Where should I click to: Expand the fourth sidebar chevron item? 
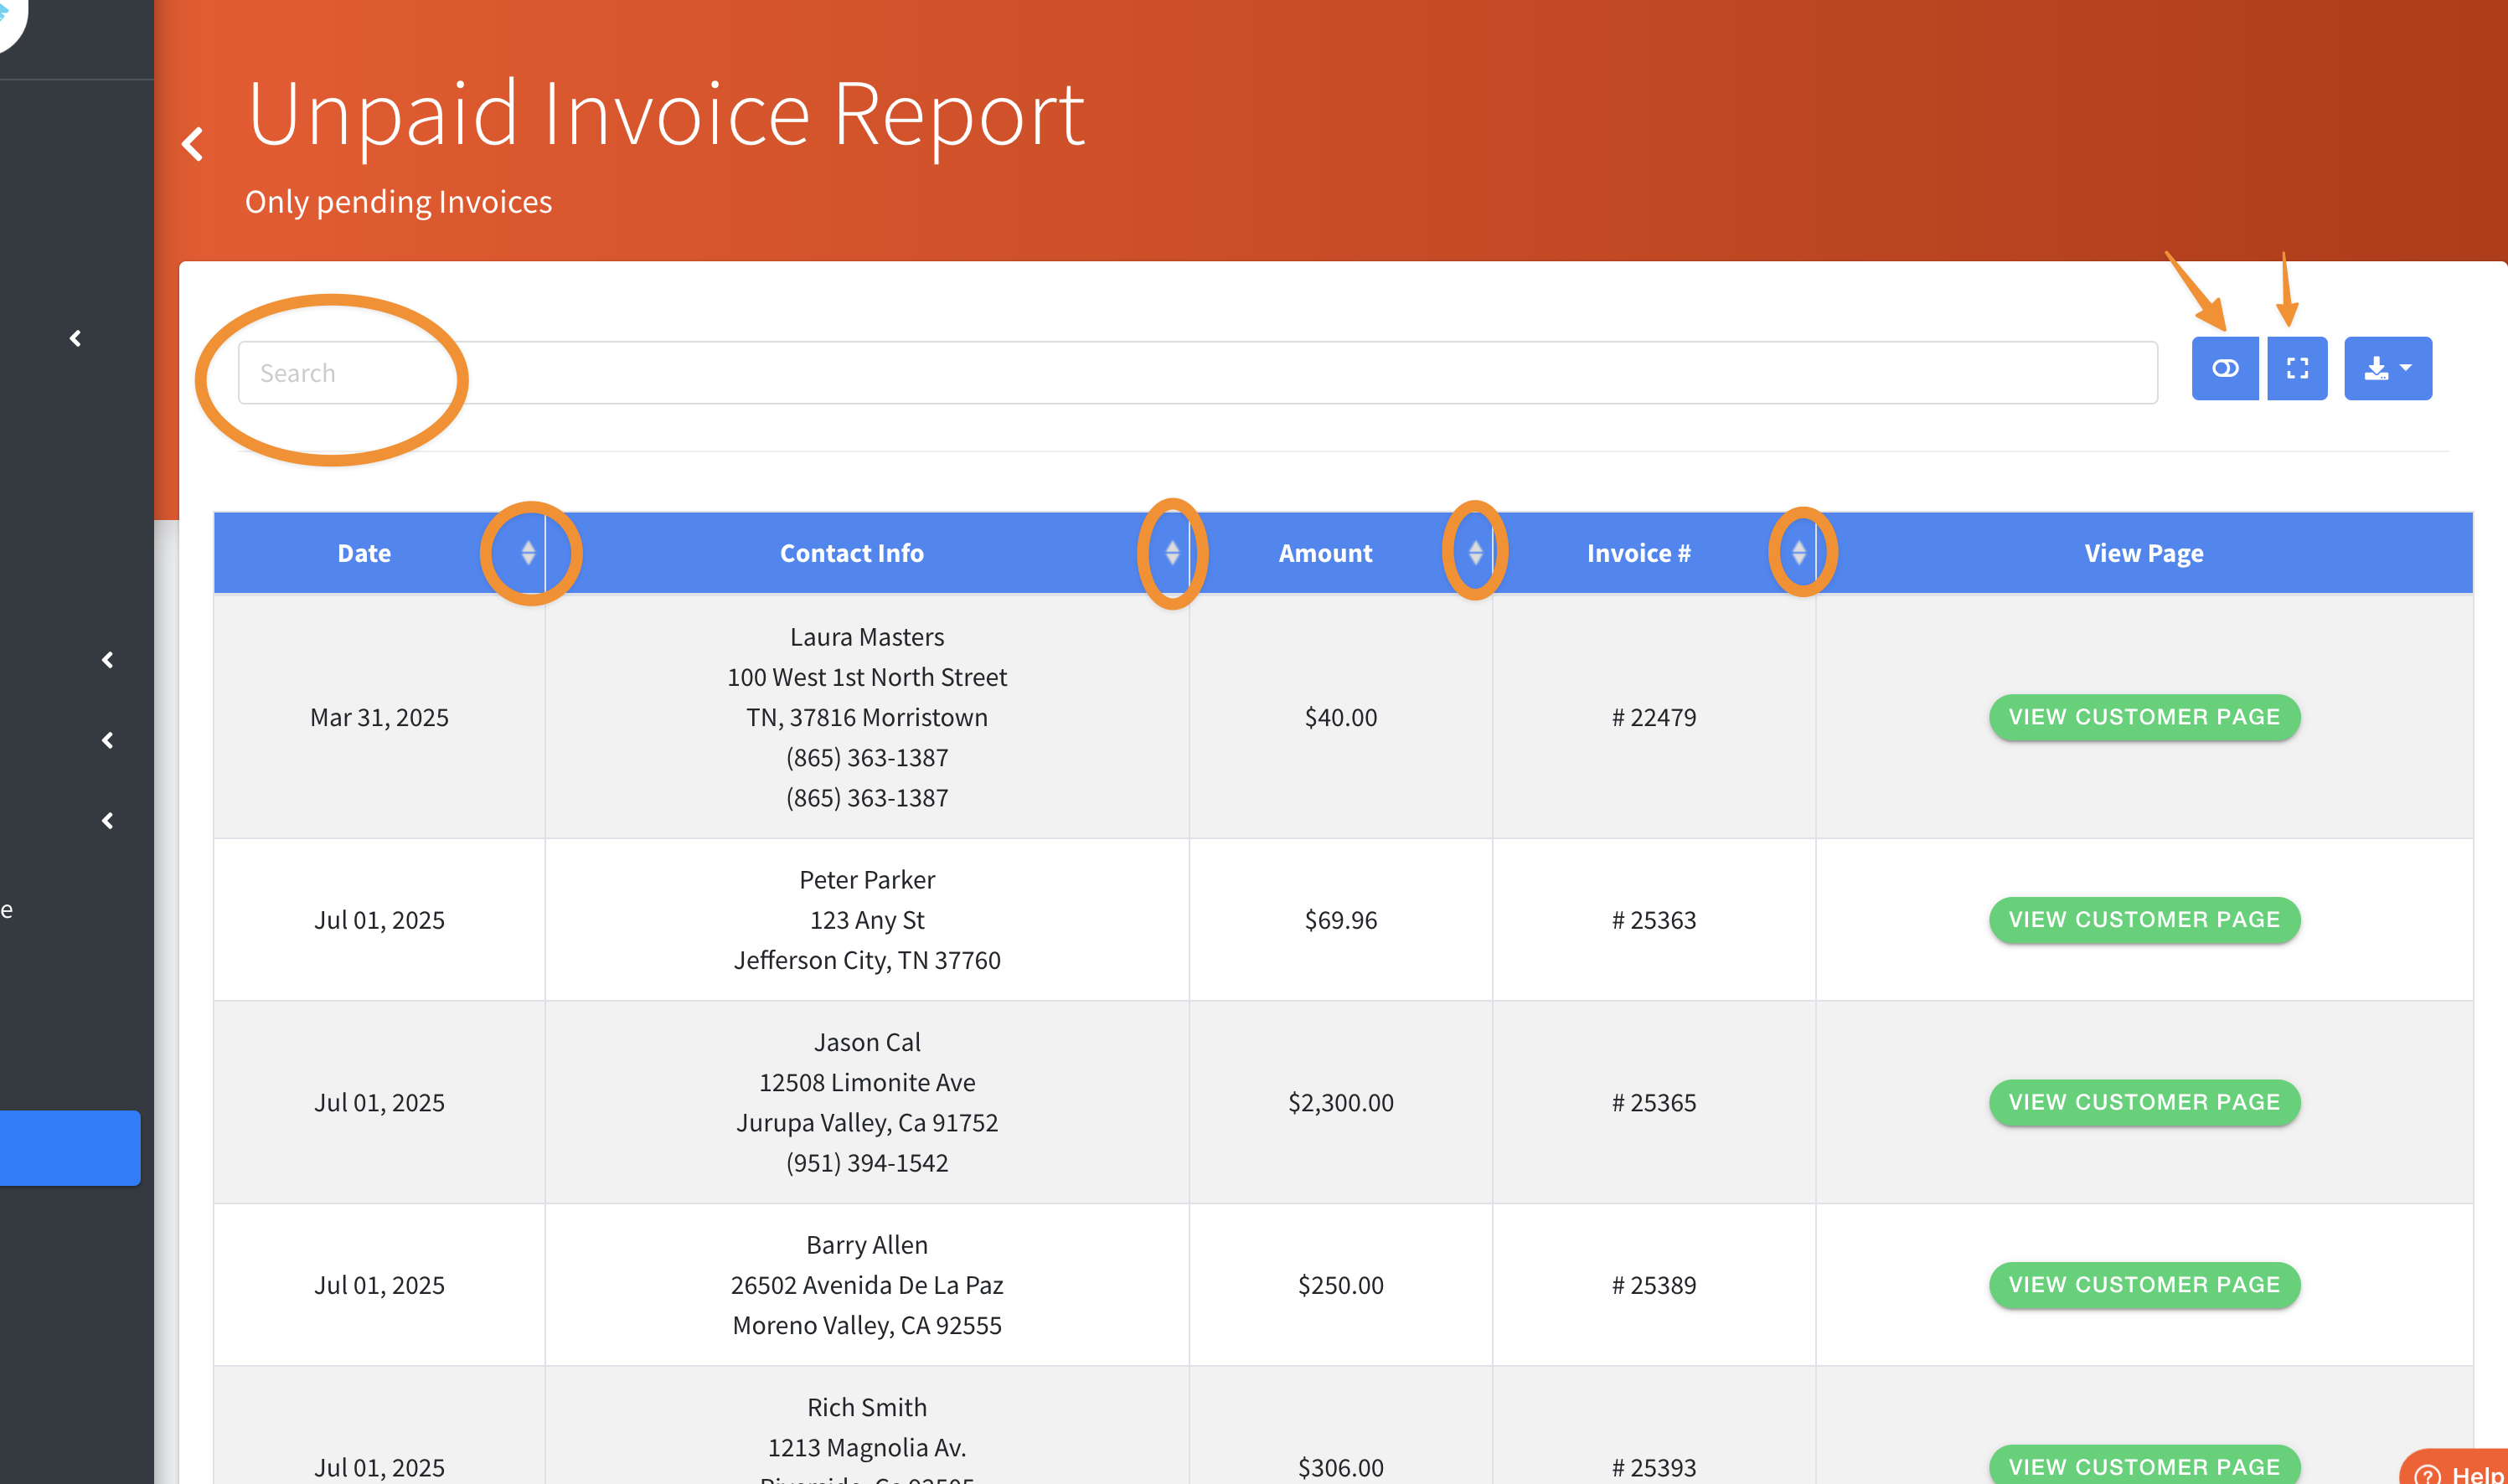click(108, 821)
